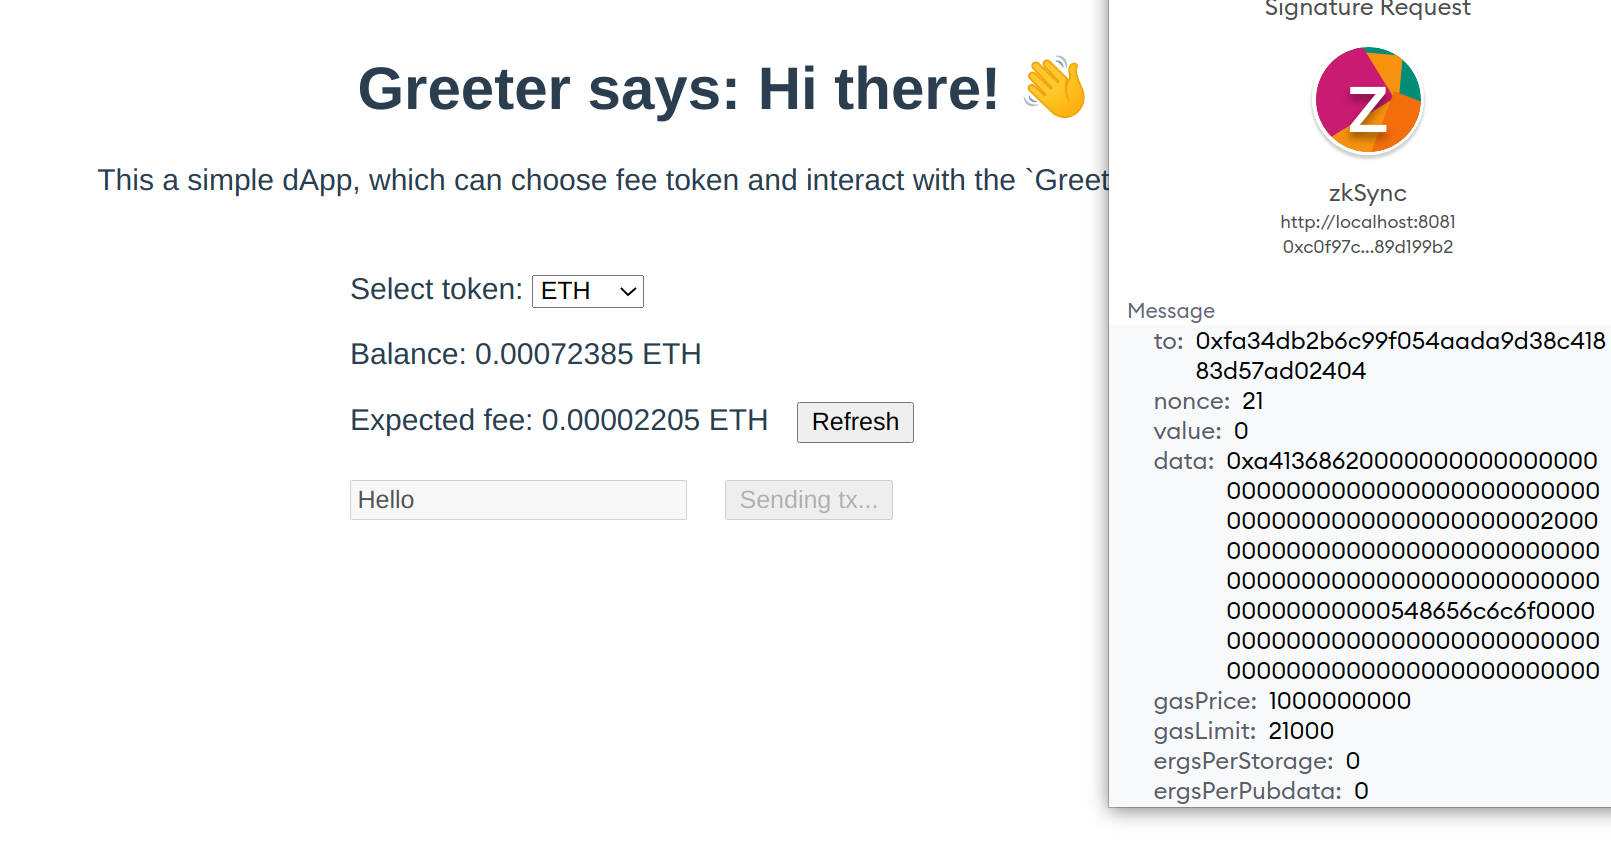The height and width of the screenshot is (856, 1611).
Task: Click the nonce value 21
Action: [1253, 401]
